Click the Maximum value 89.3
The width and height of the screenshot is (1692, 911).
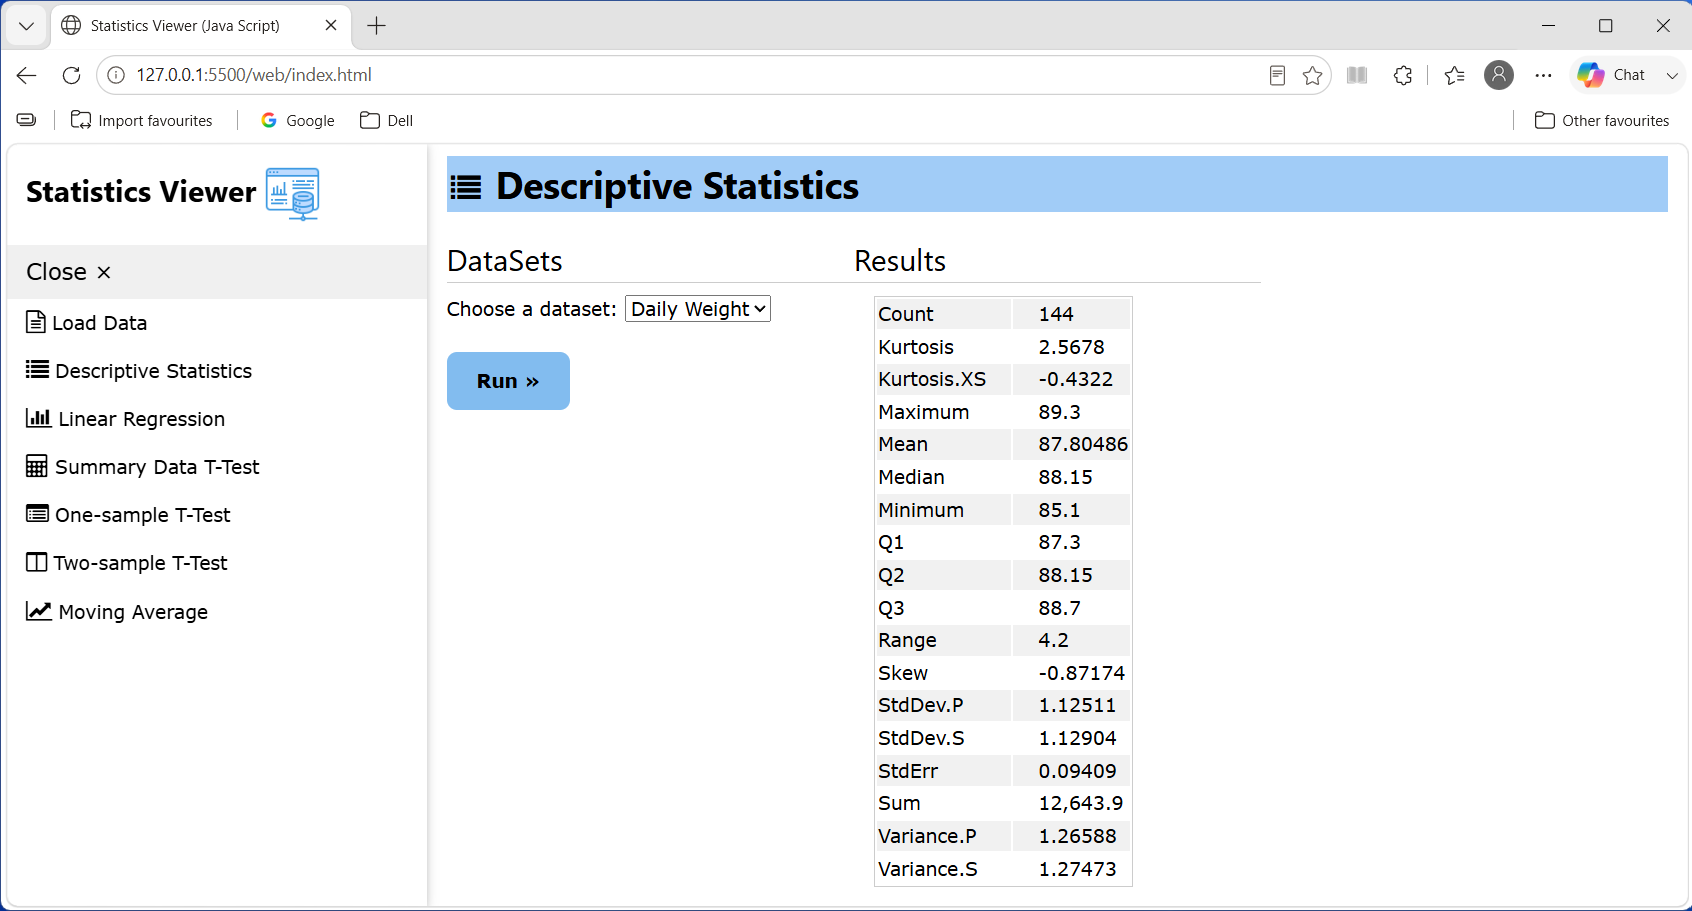pyautogui.click(x=1059, y=412)
